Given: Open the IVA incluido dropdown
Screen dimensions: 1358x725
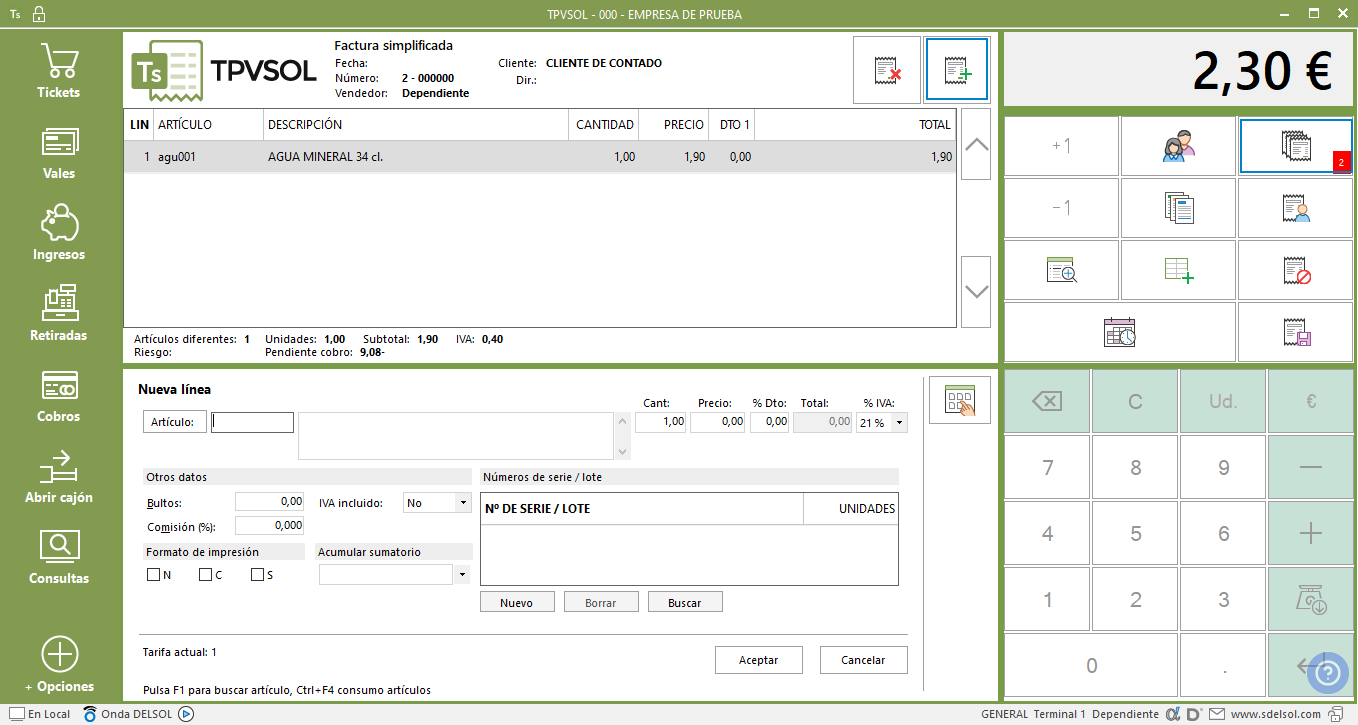Looking at the screenshot, I should tap(463, 503).
